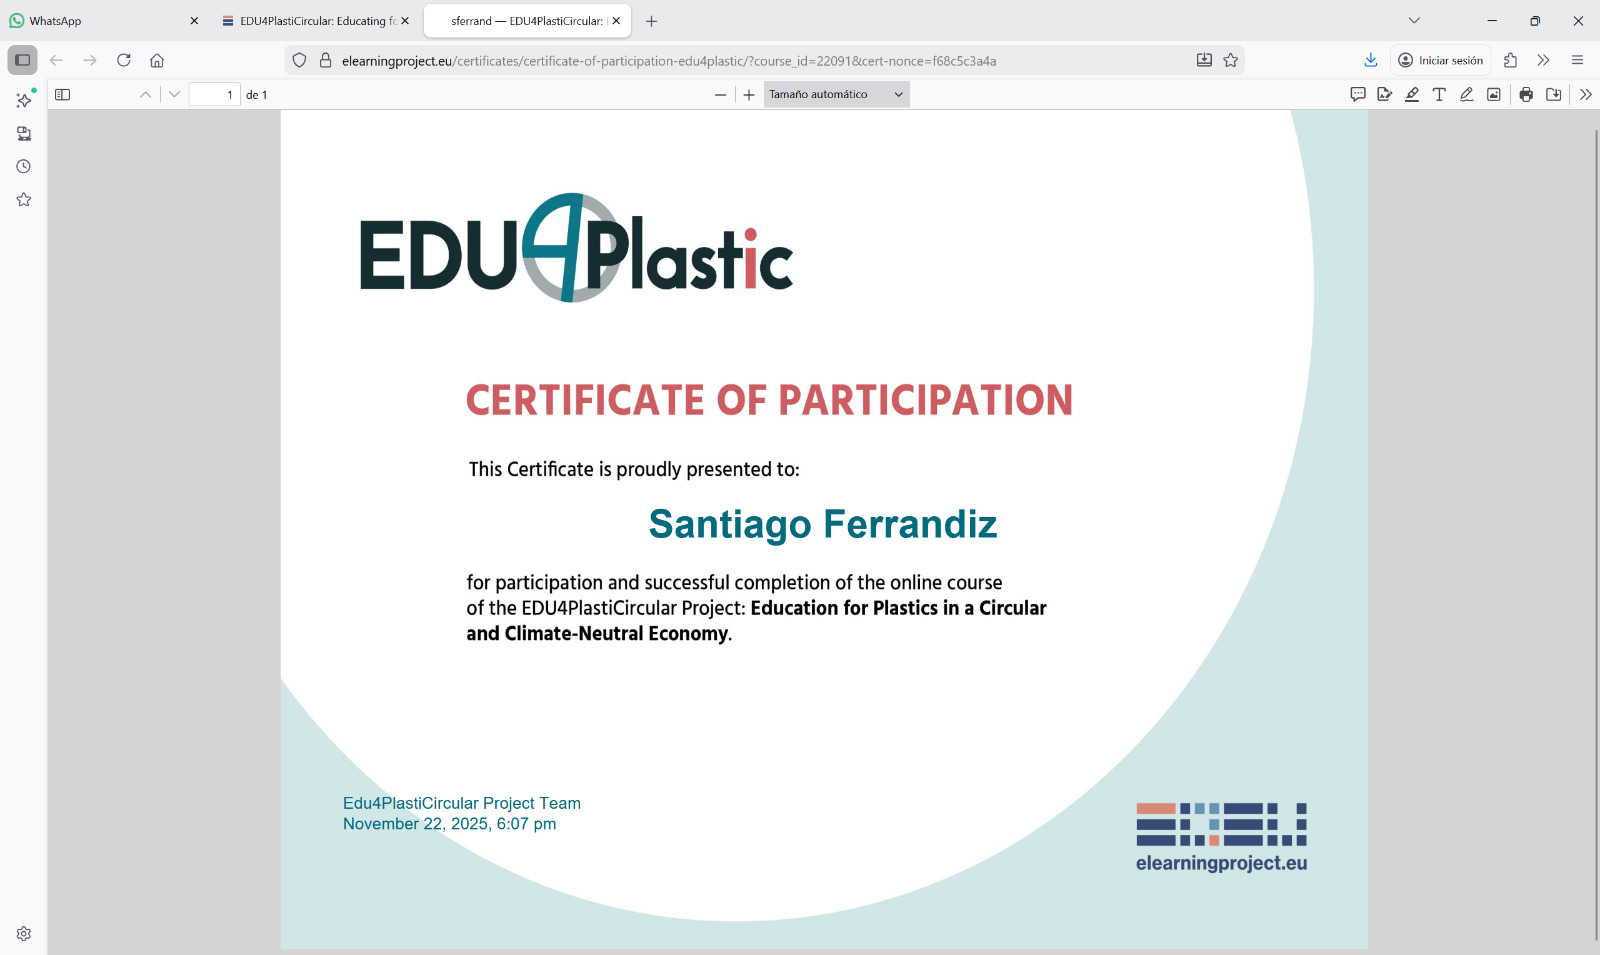Screen dimensions: 1600x955
Task: Toggle the PDF thumbnail sidebar
Action: [x=62, y=95]
